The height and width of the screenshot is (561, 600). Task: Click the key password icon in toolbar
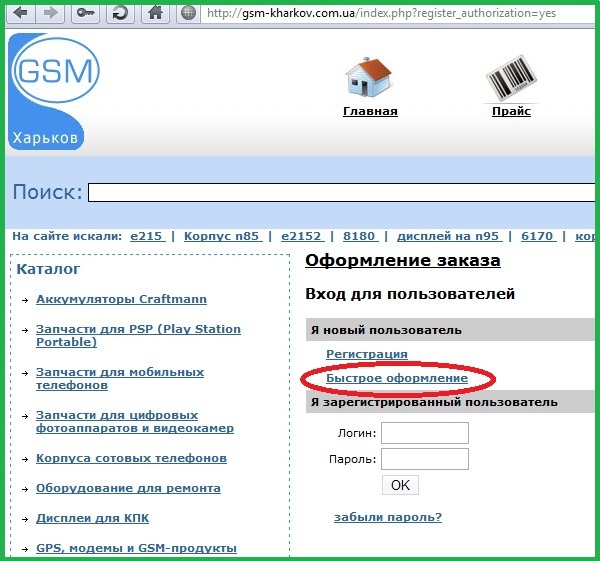click(88, 15)
